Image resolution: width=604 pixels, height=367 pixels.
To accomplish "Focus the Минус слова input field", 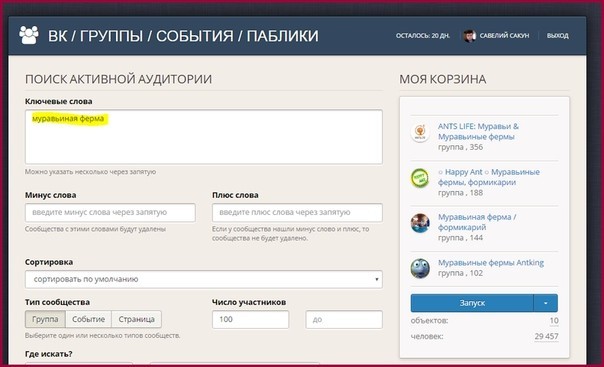I will (x=110, y=213).
